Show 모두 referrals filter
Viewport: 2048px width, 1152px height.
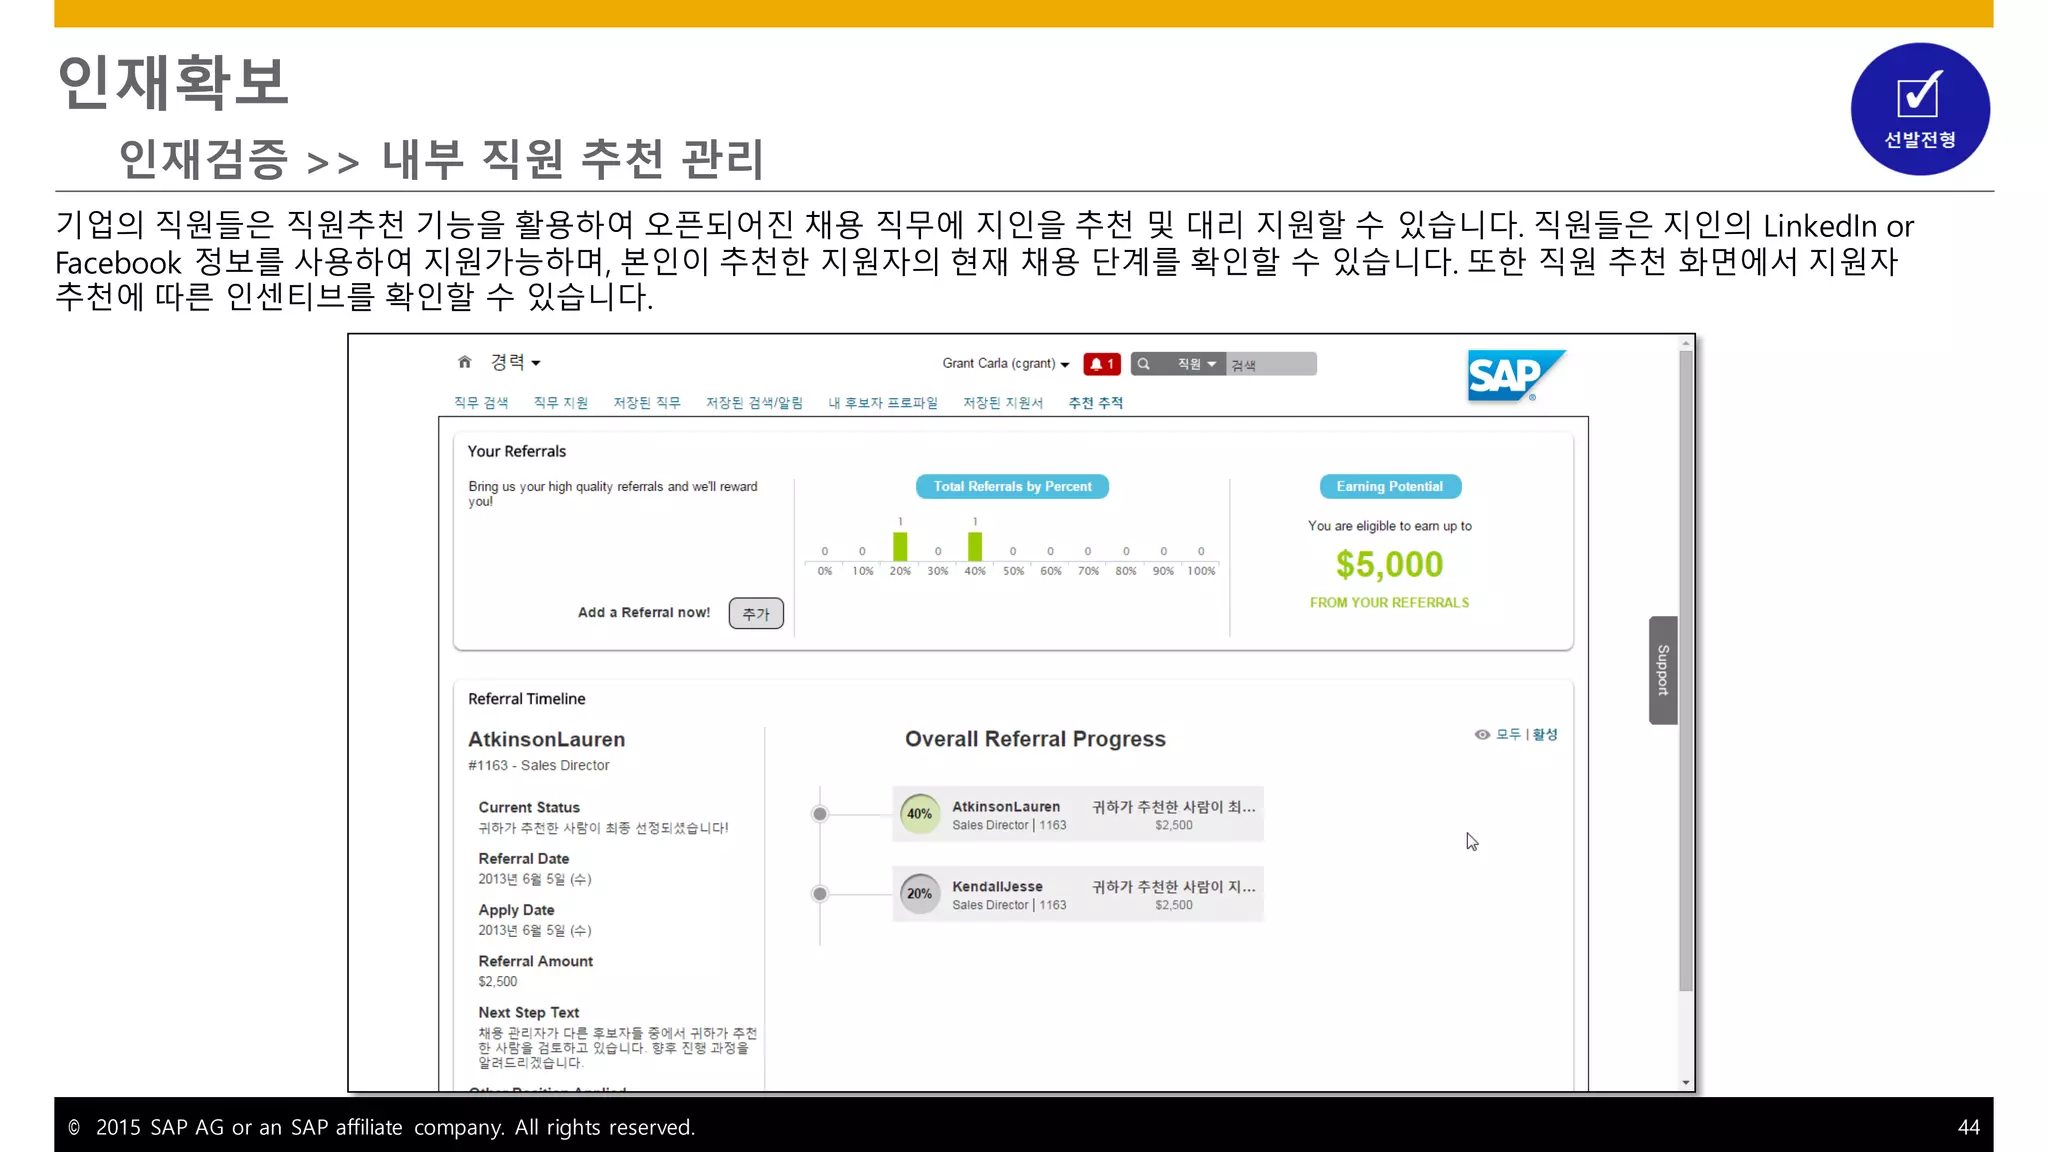click(x=1508, y=734)
